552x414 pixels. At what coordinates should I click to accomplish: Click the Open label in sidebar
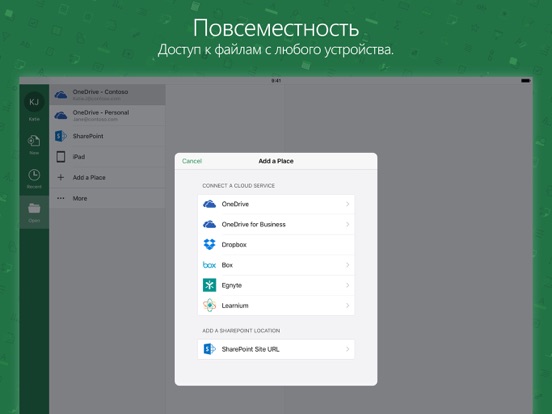point(34,220)
